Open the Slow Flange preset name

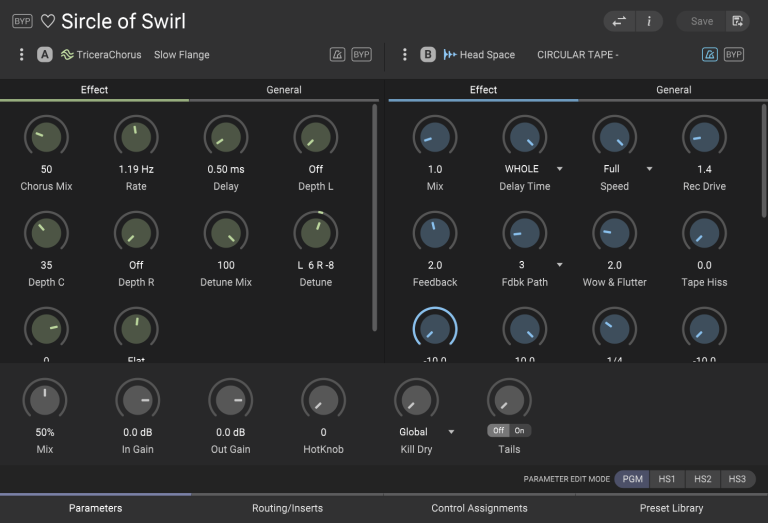[x=182, y=55]
